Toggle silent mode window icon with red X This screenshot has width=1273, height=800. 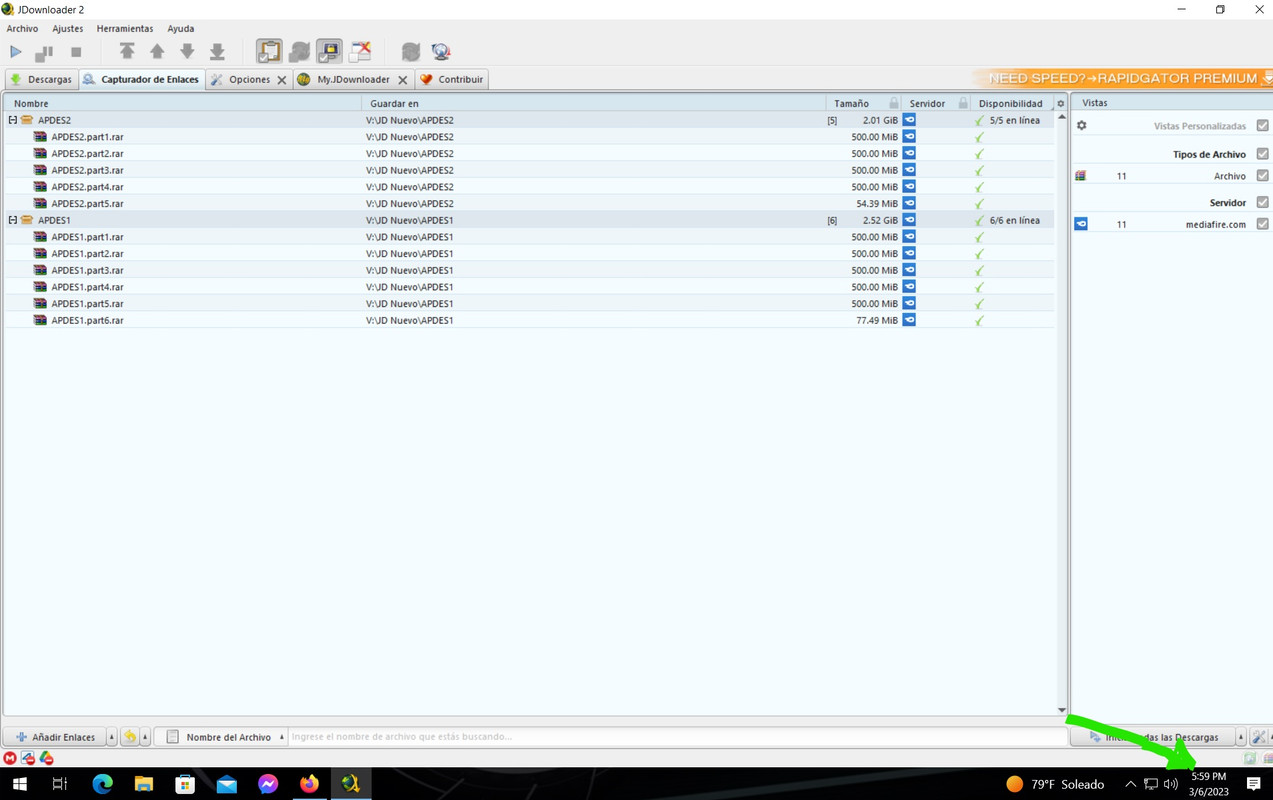click(x=360, y=51)
